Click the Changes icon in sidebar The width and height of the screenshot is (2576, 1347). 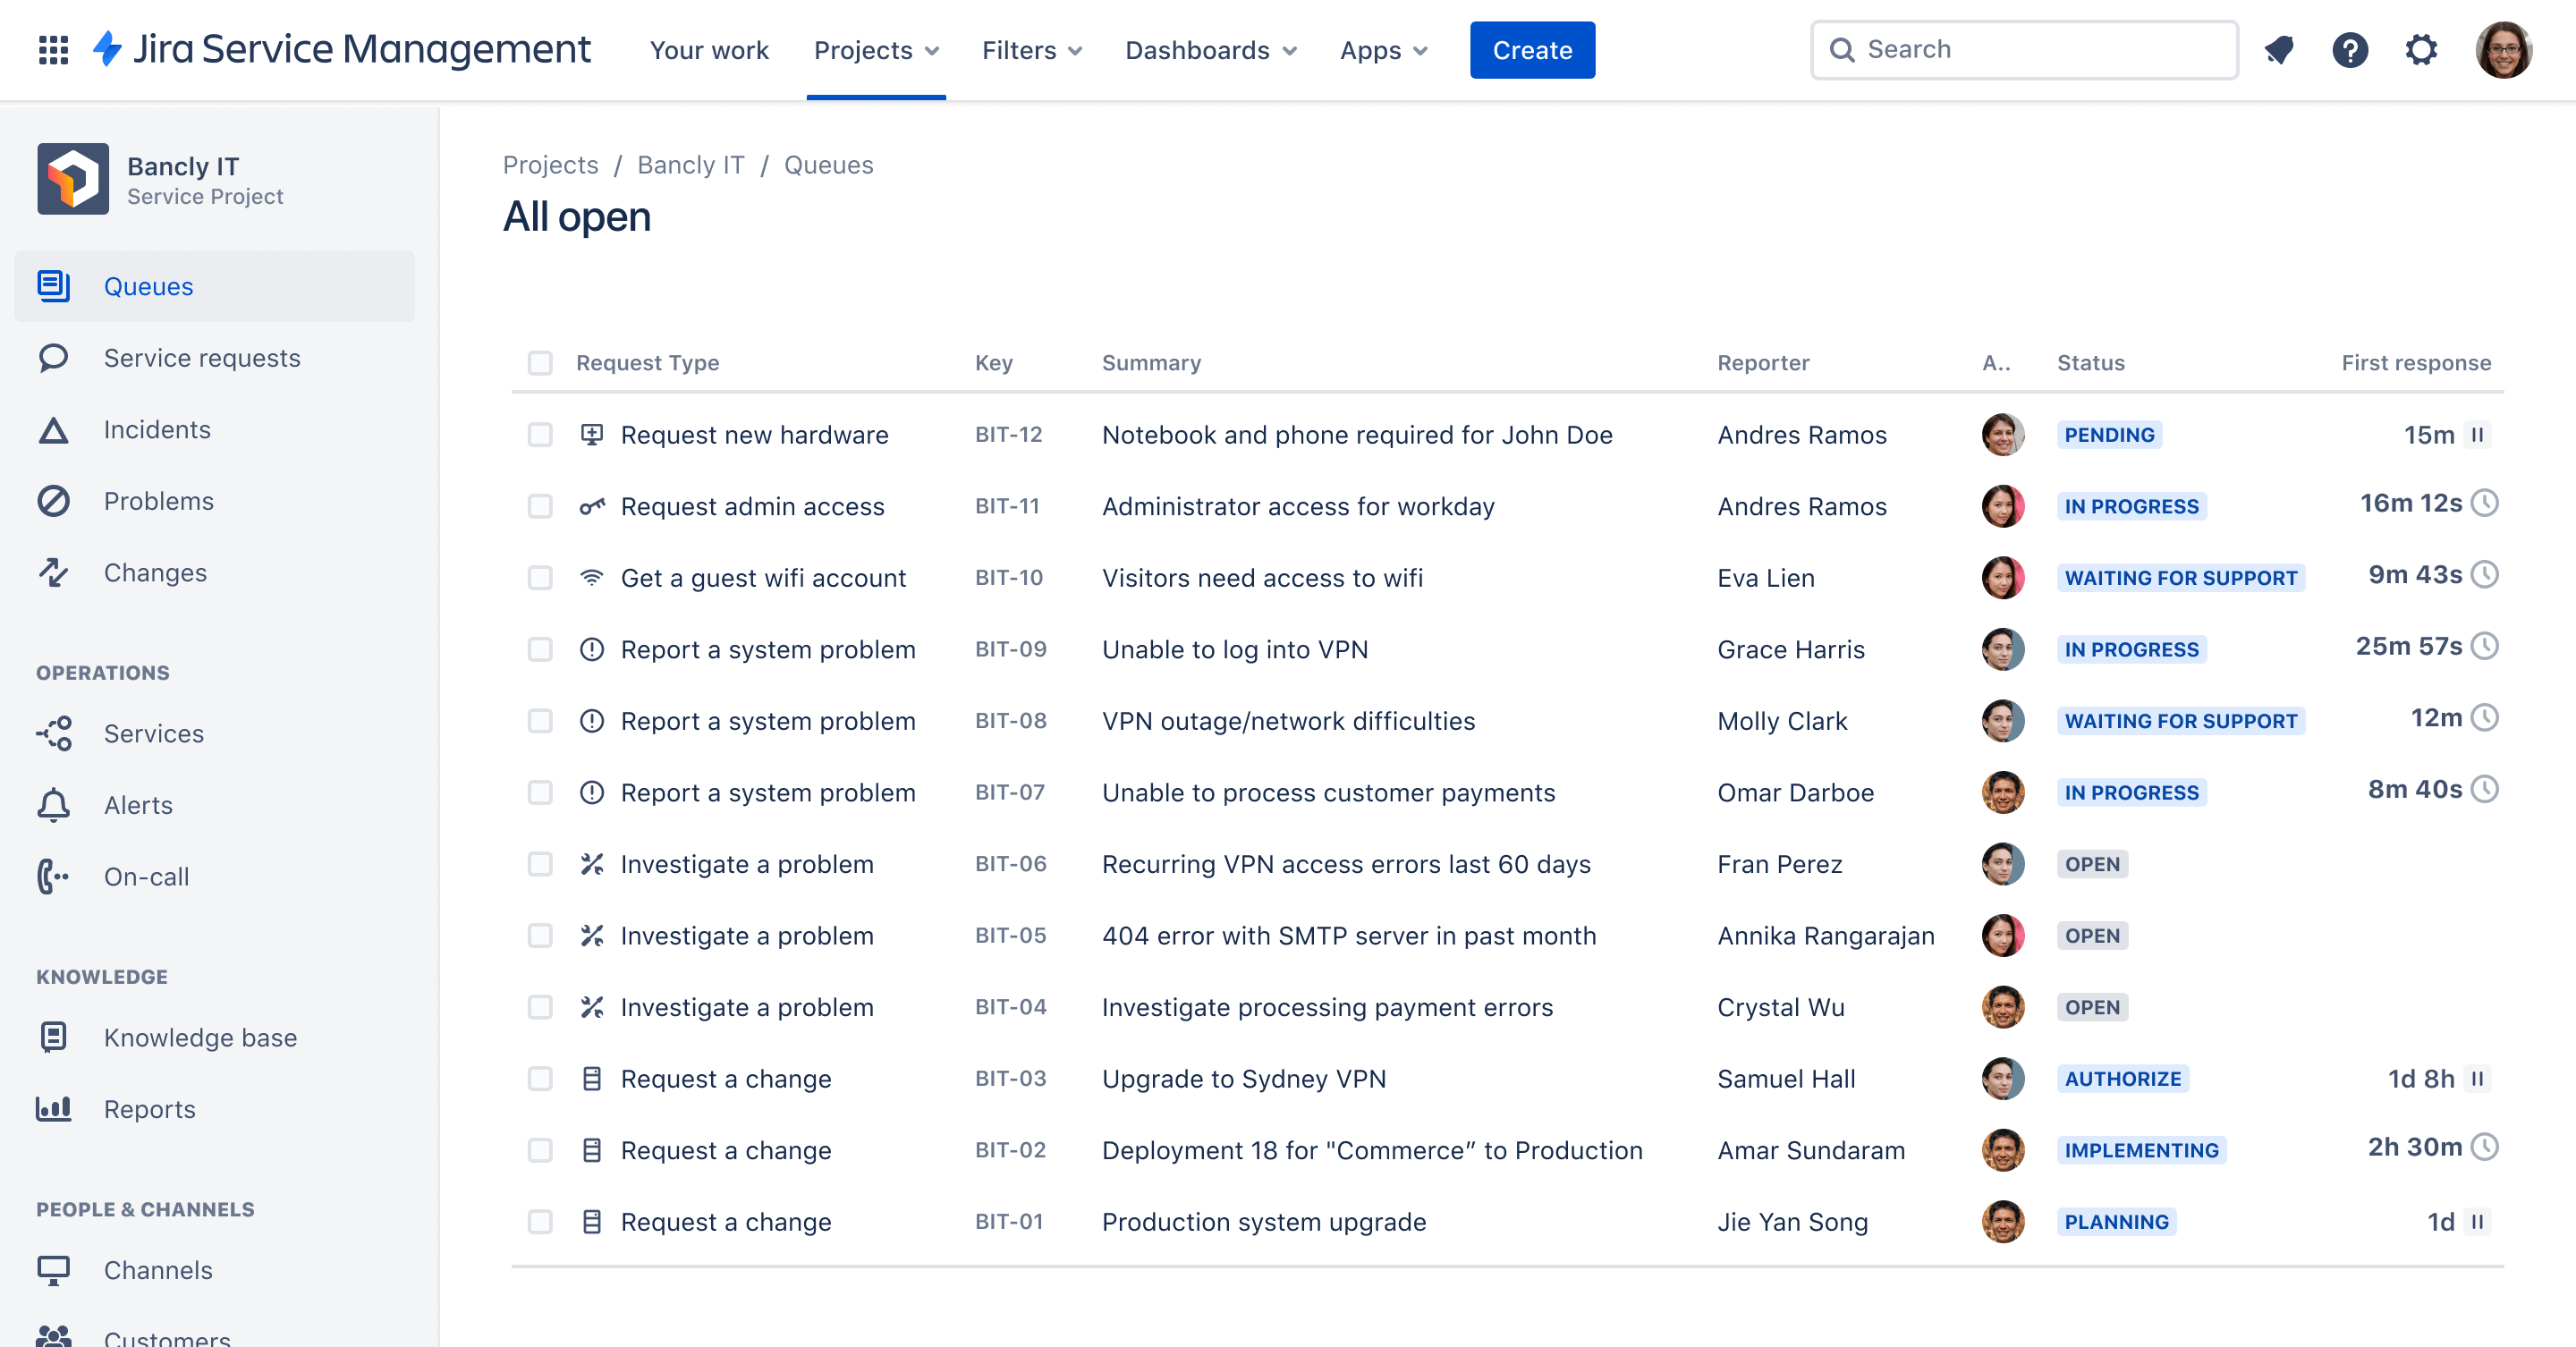55,571
